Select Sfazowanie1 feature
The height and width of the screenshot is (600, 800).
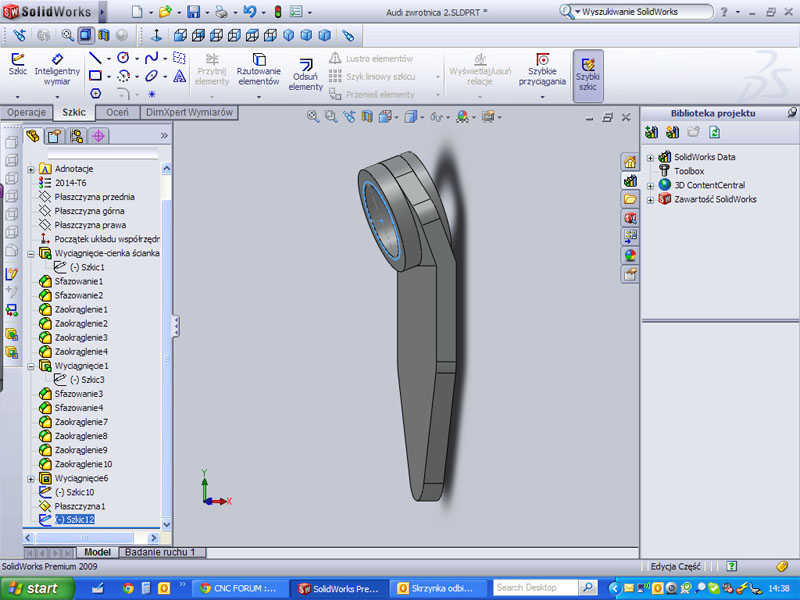pos(79,281)
